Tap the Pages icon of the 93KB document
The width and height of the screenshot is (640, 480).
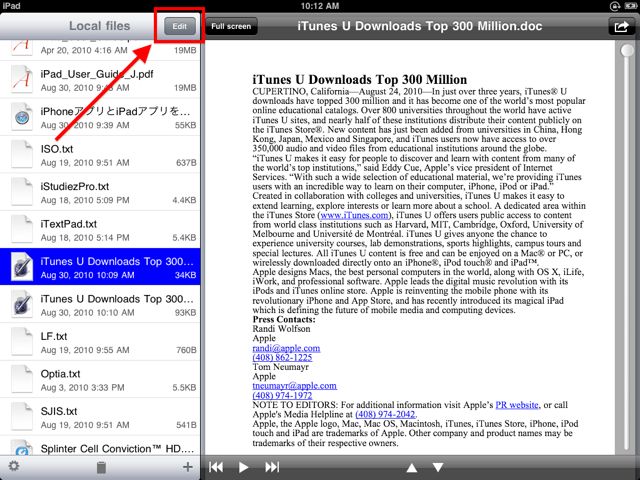tap(21, 304)
